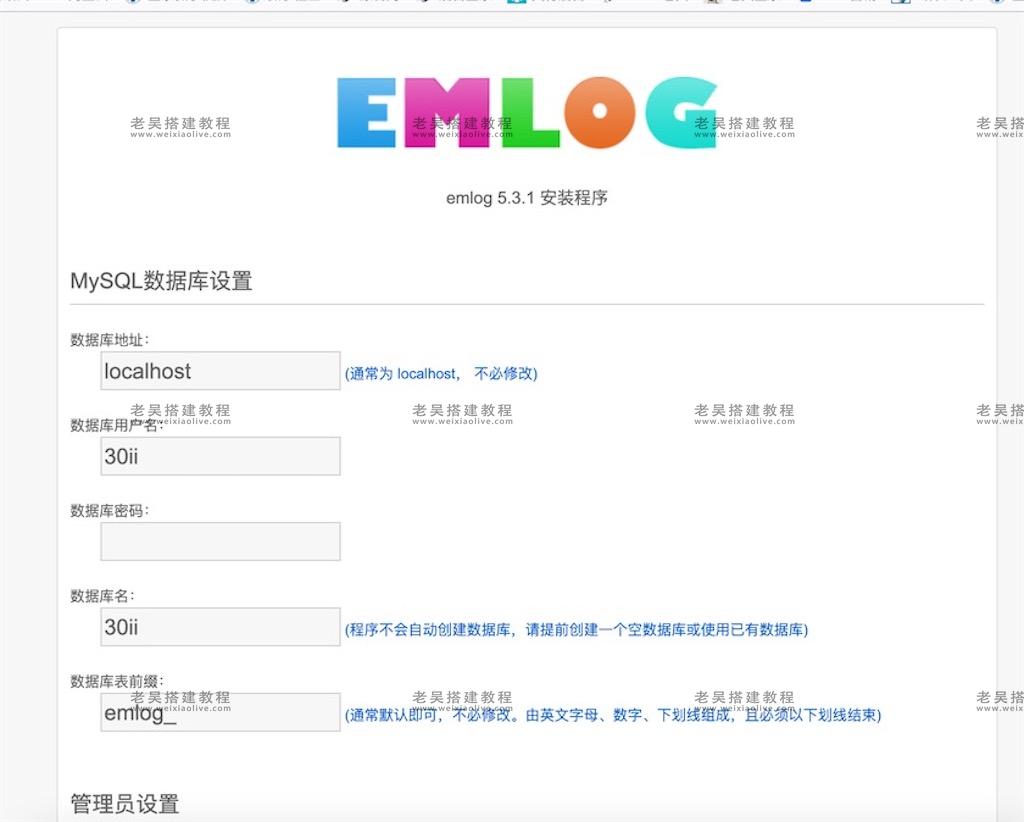Click the blue hint text beside the localhost field
1024x822 pixels.
(x=440, y=373)
